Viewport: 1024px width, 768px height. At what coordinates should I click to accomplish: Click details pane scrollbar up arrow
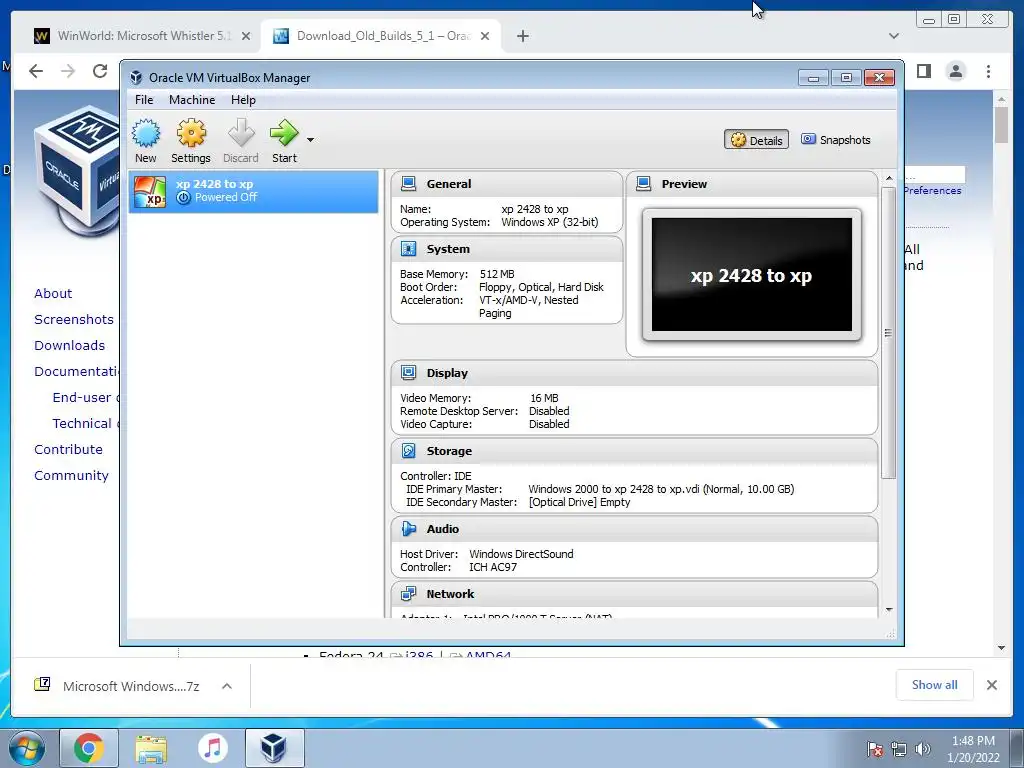coord(889,178)
